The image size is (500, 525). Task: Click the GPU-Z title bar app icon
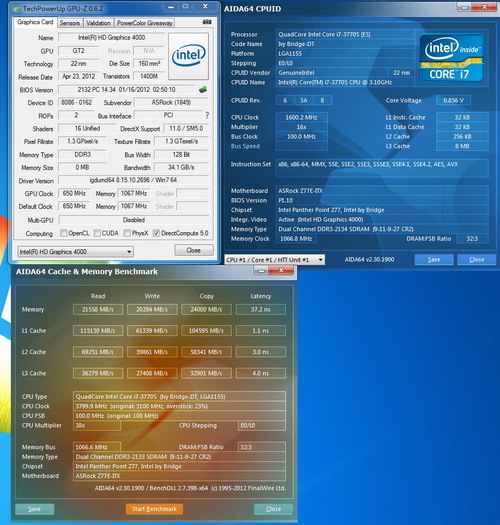click(16, 9)
